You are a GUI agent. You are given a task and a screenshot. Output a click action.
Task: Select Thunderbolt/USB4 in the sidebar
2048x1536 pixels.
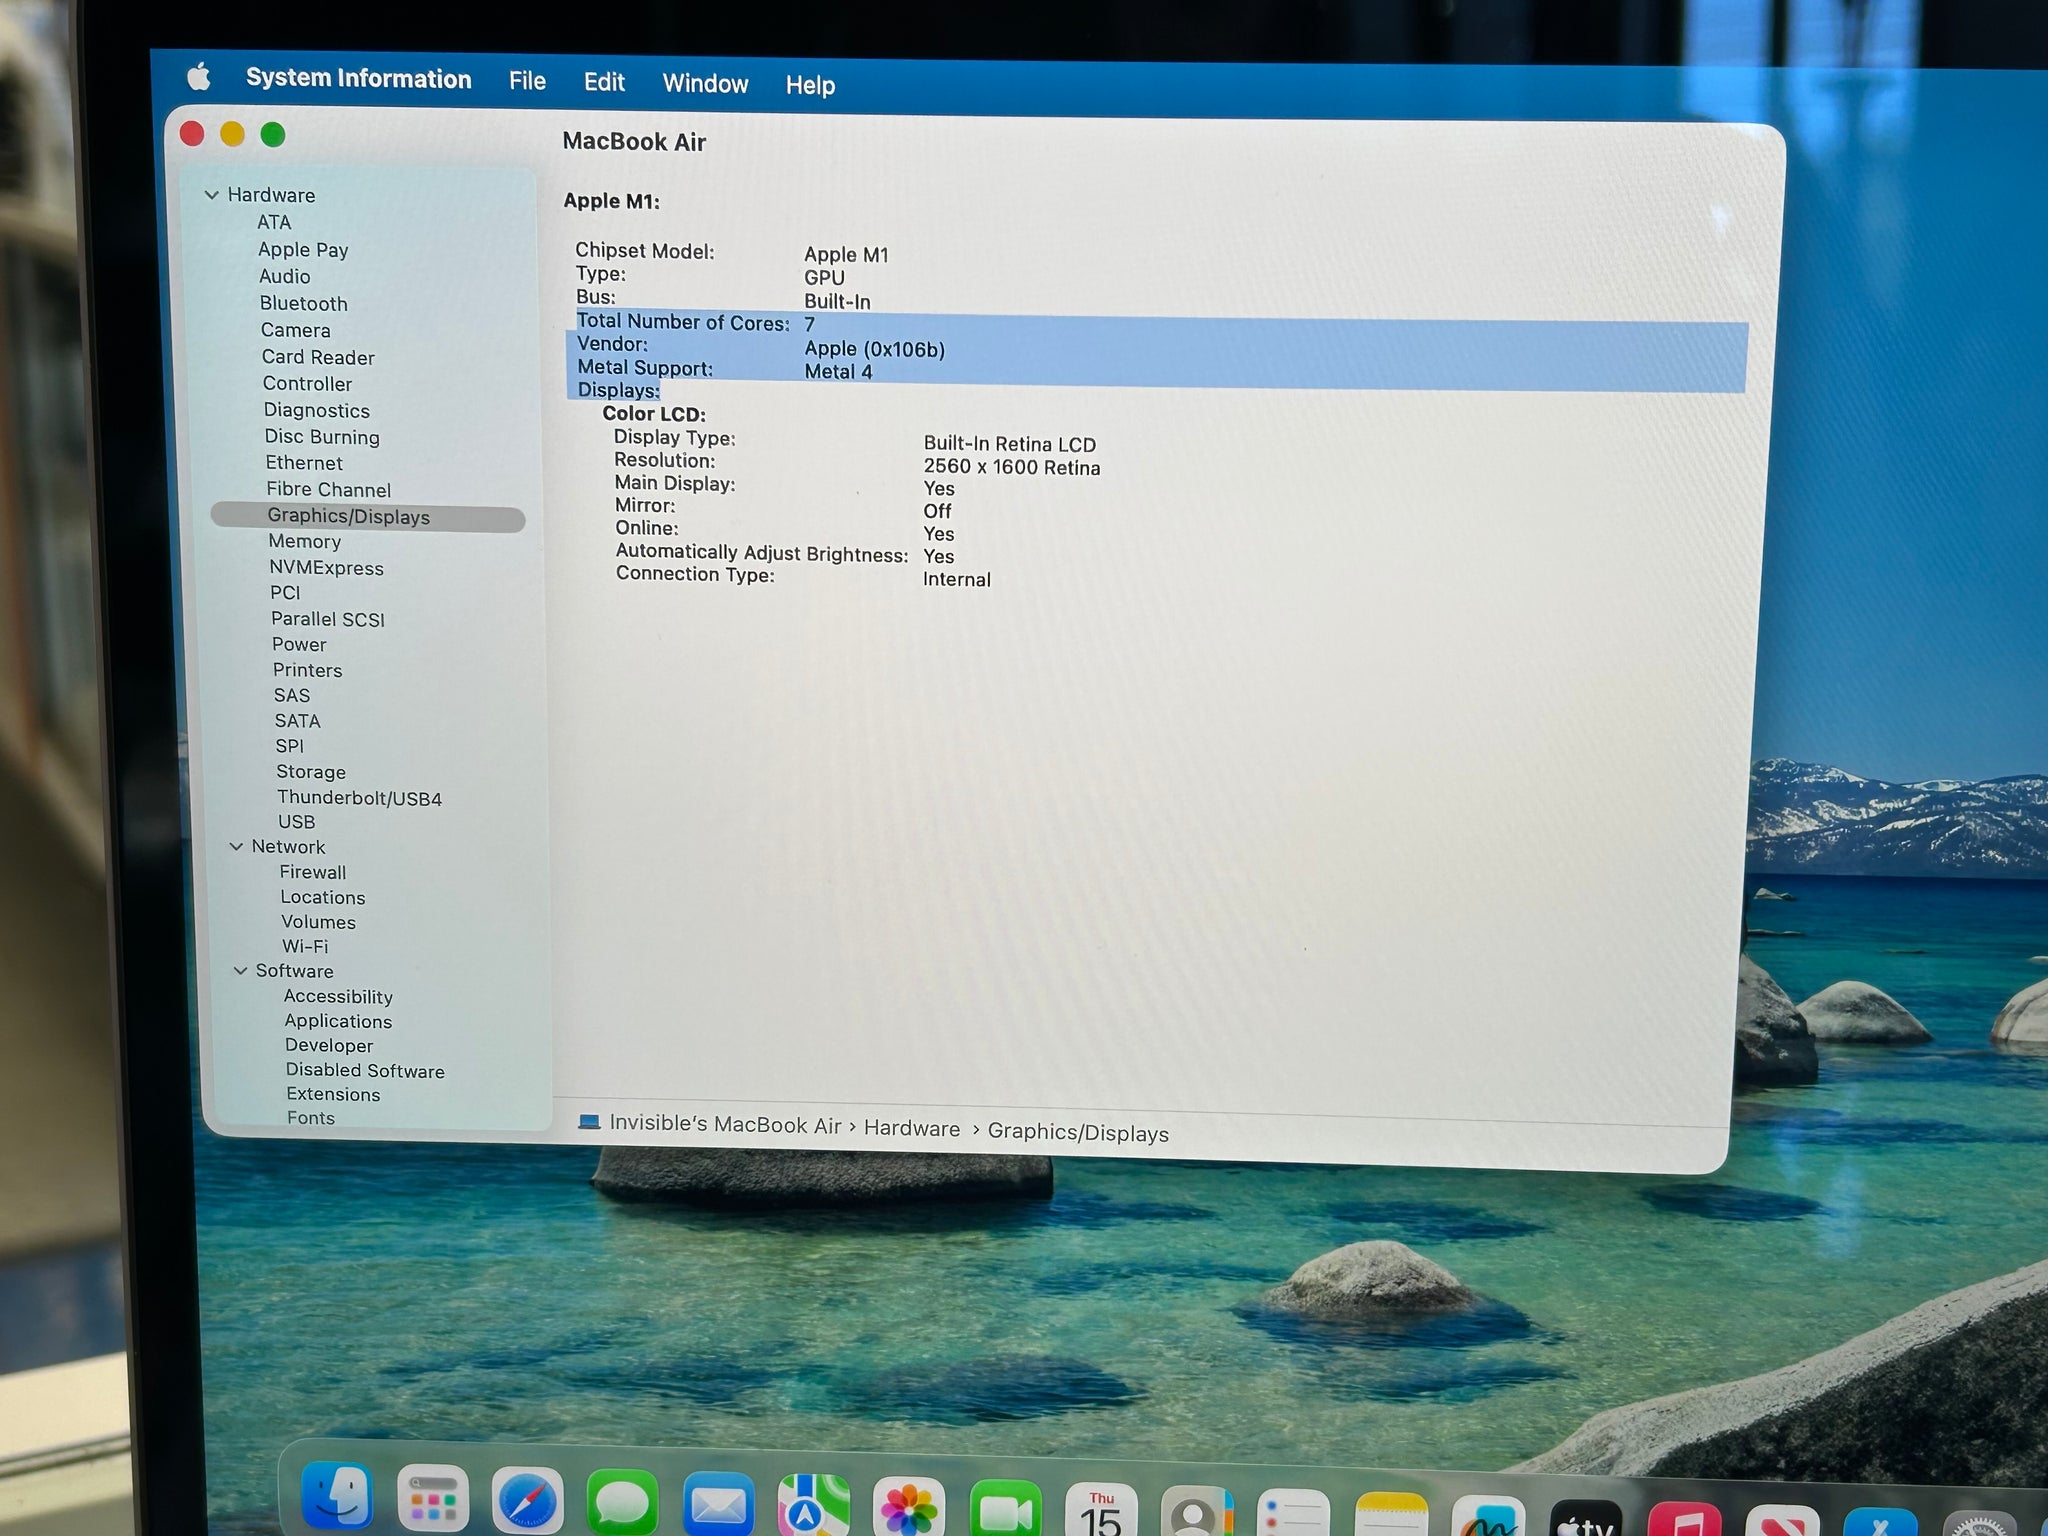359,798
